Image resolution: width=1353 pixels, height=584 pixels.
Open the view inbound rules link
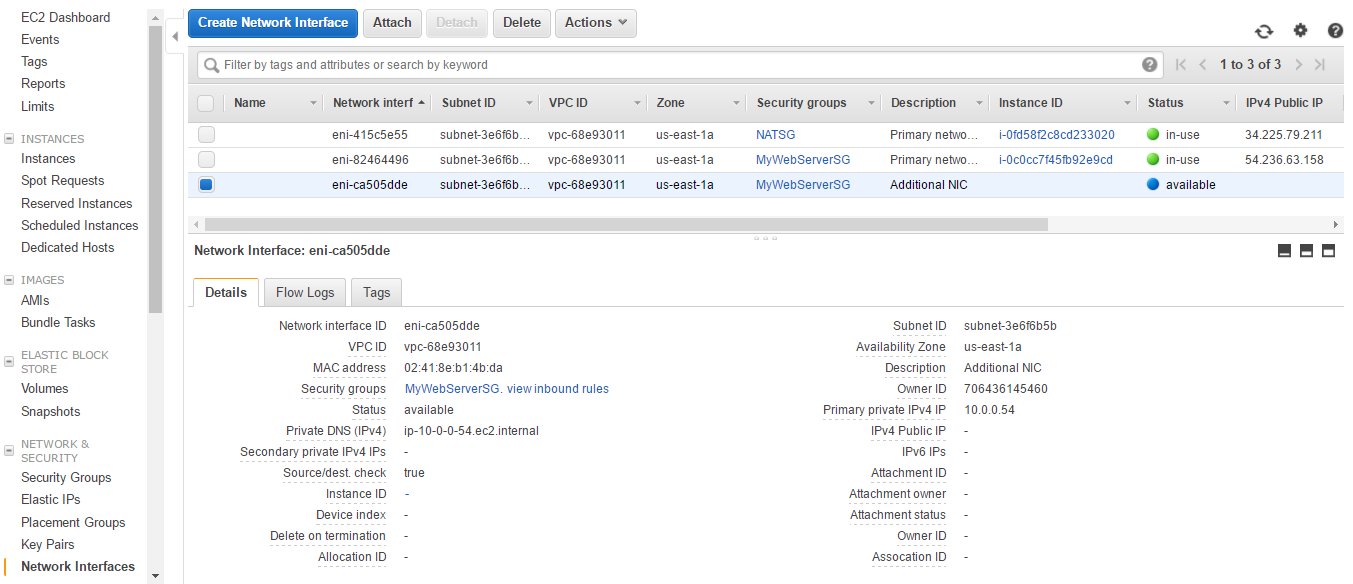(x=558, y=389)
